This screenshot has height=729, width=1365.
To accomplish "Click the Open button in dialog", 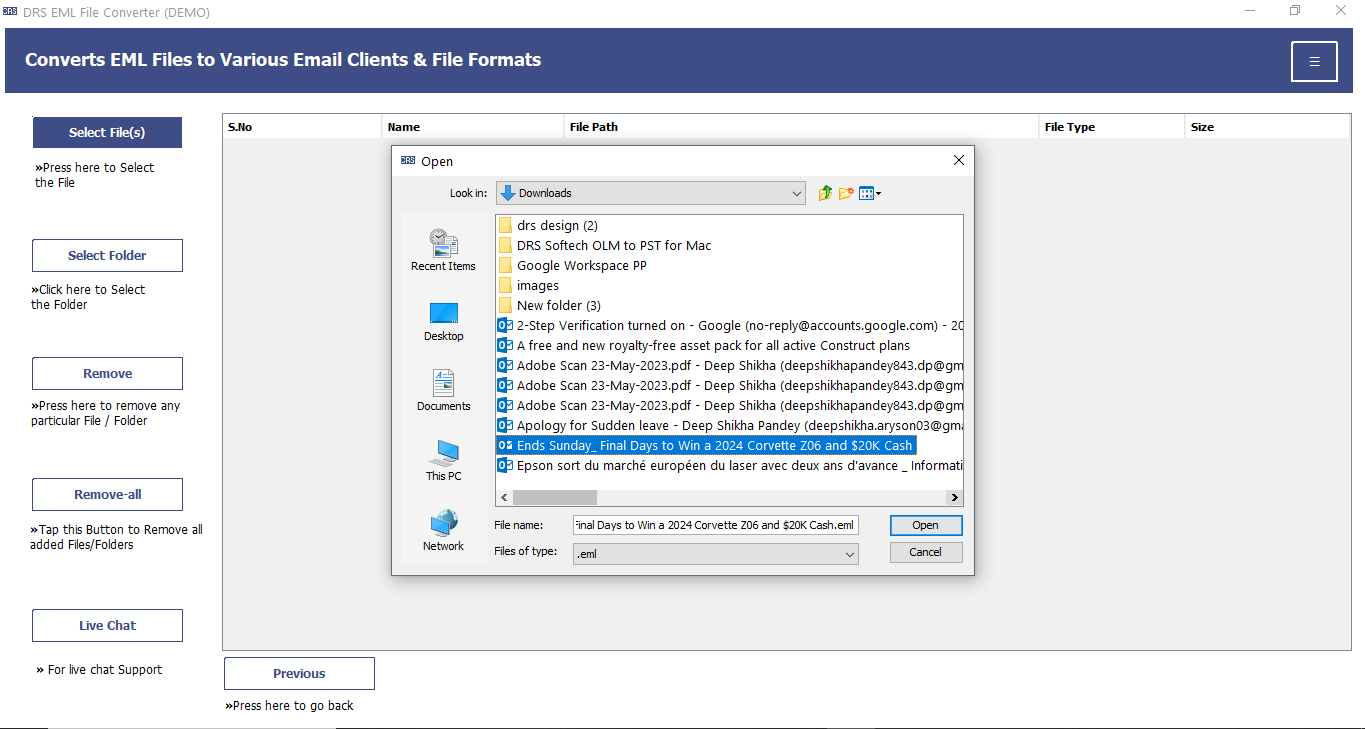I will click(925, 525).
